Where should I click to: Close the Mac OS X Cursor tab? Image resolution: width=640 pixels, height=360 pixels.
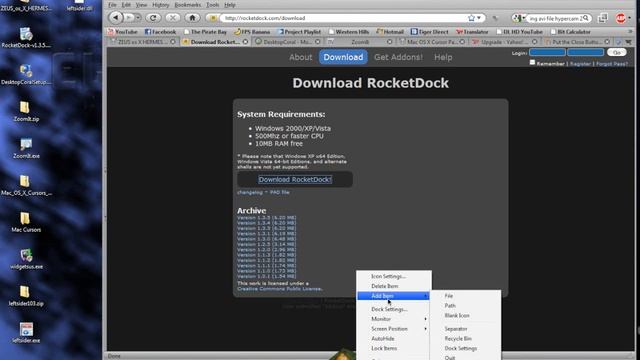(x=462, y=42)
